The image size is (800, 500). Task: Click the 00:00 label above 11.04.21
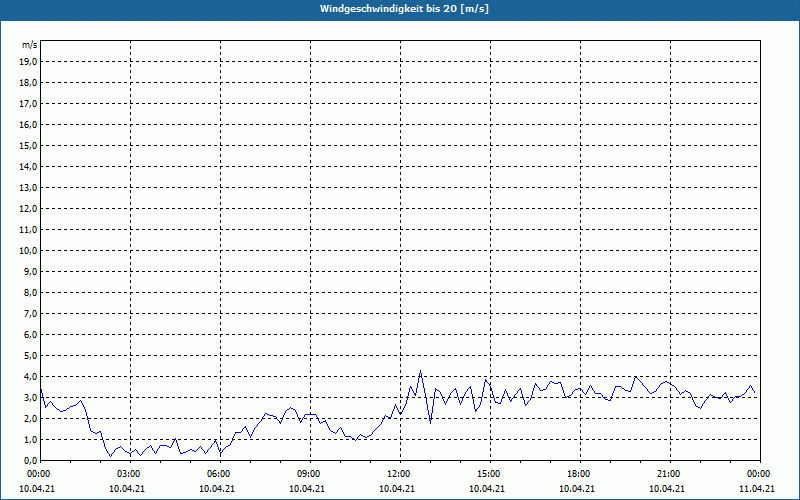(759, 473)
